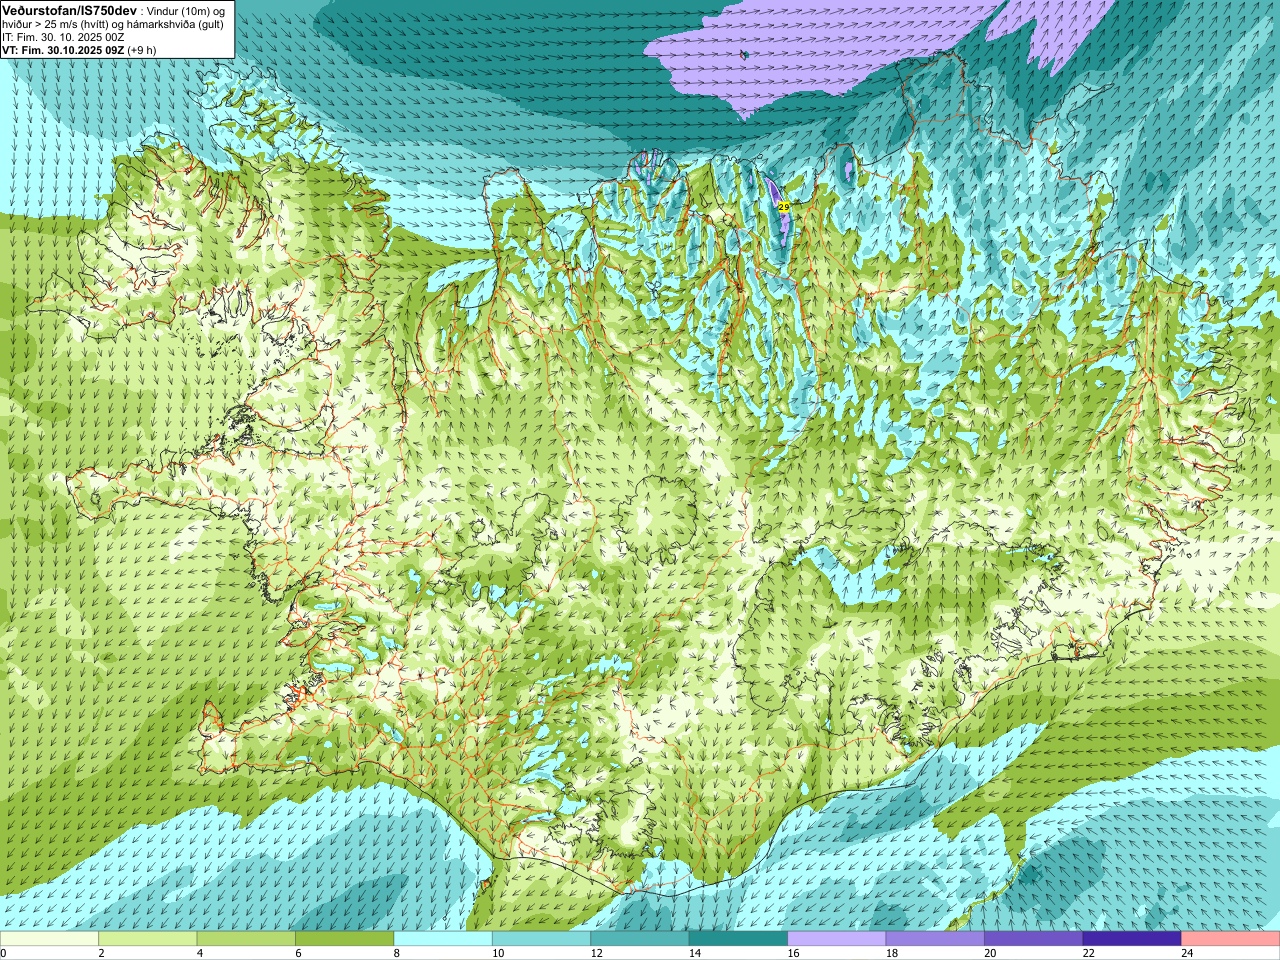Select the 18–20 m/s medium purple swatch
The height and width of the screenshot is (960, 1280).
click(935, 940)
